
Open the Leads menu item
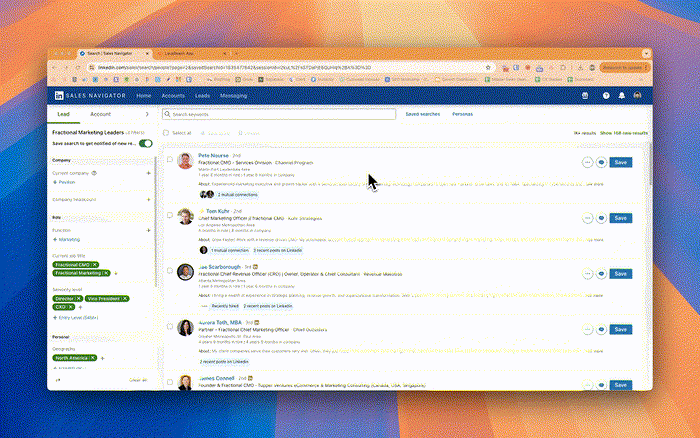202,96
